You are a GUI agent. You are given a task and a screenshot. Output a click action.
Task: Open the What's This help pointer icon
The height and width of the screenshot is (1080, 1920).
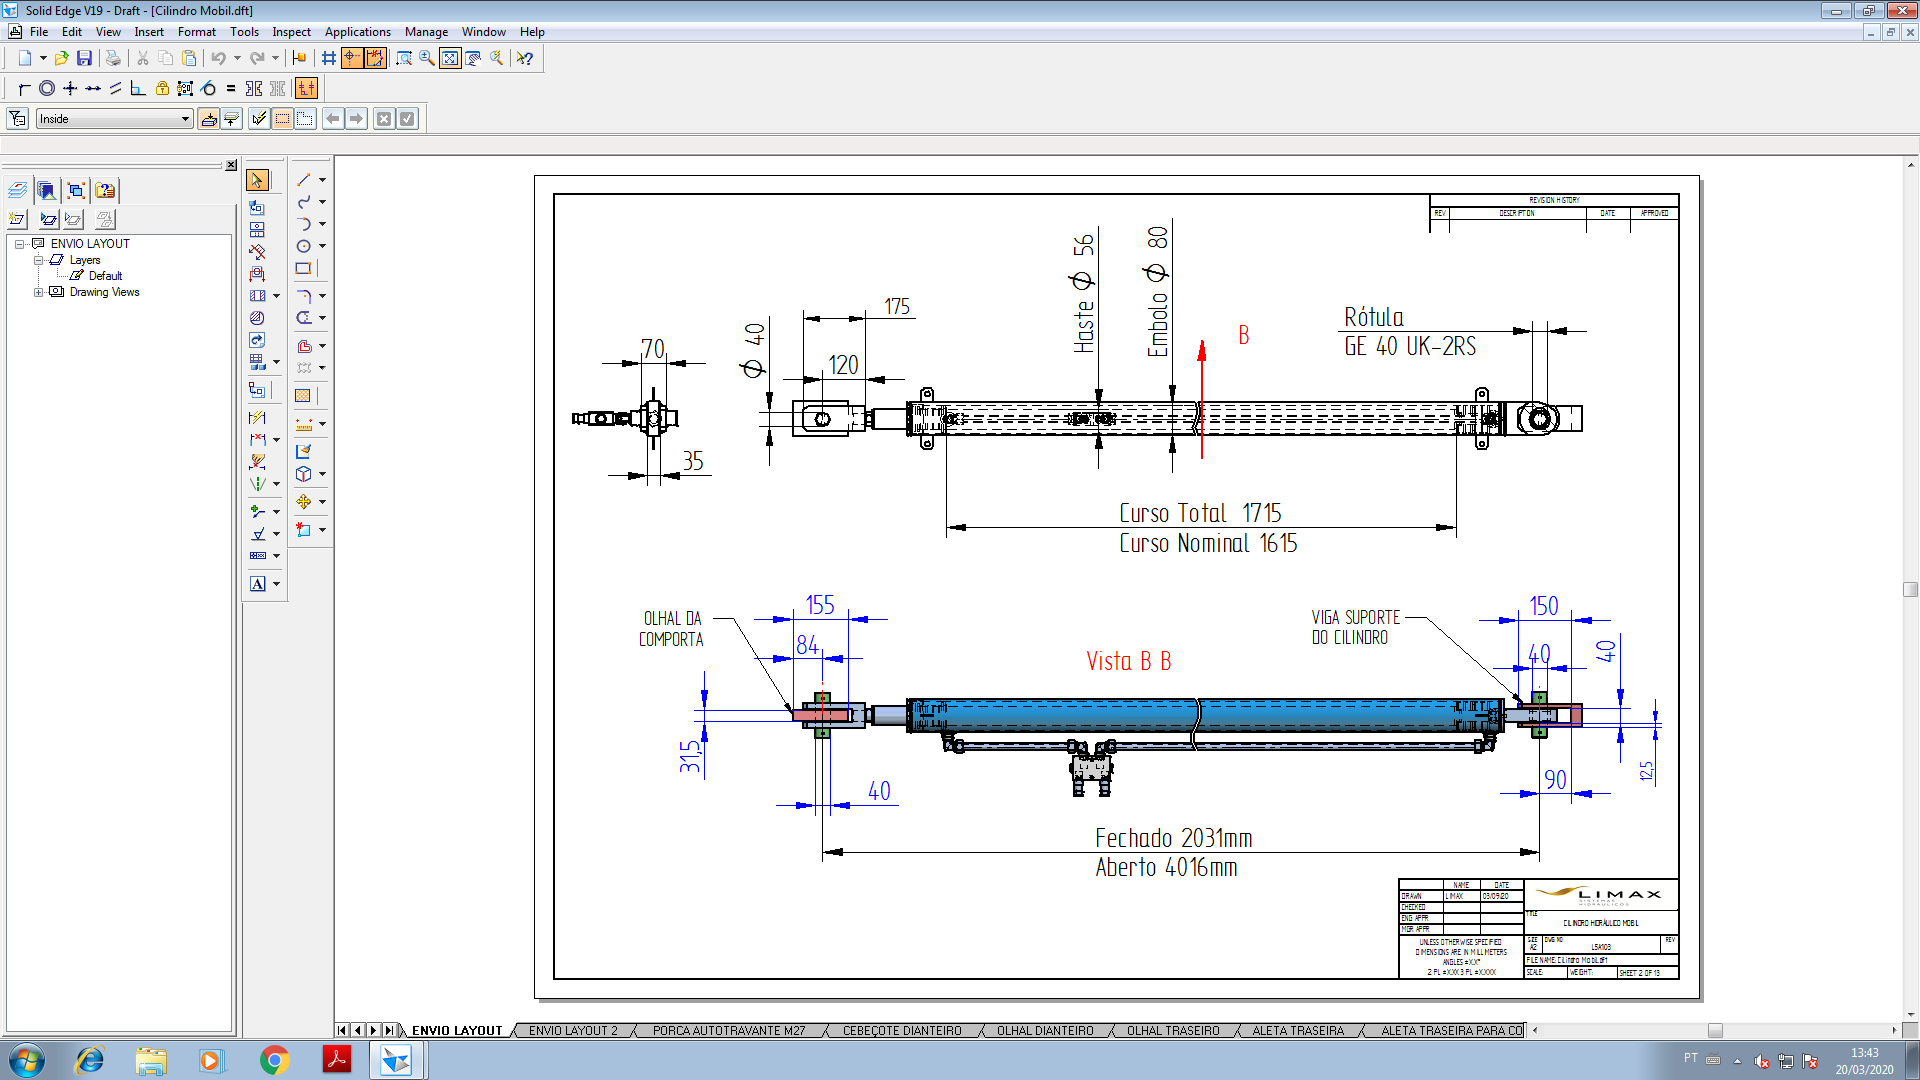tap(525, 58)
